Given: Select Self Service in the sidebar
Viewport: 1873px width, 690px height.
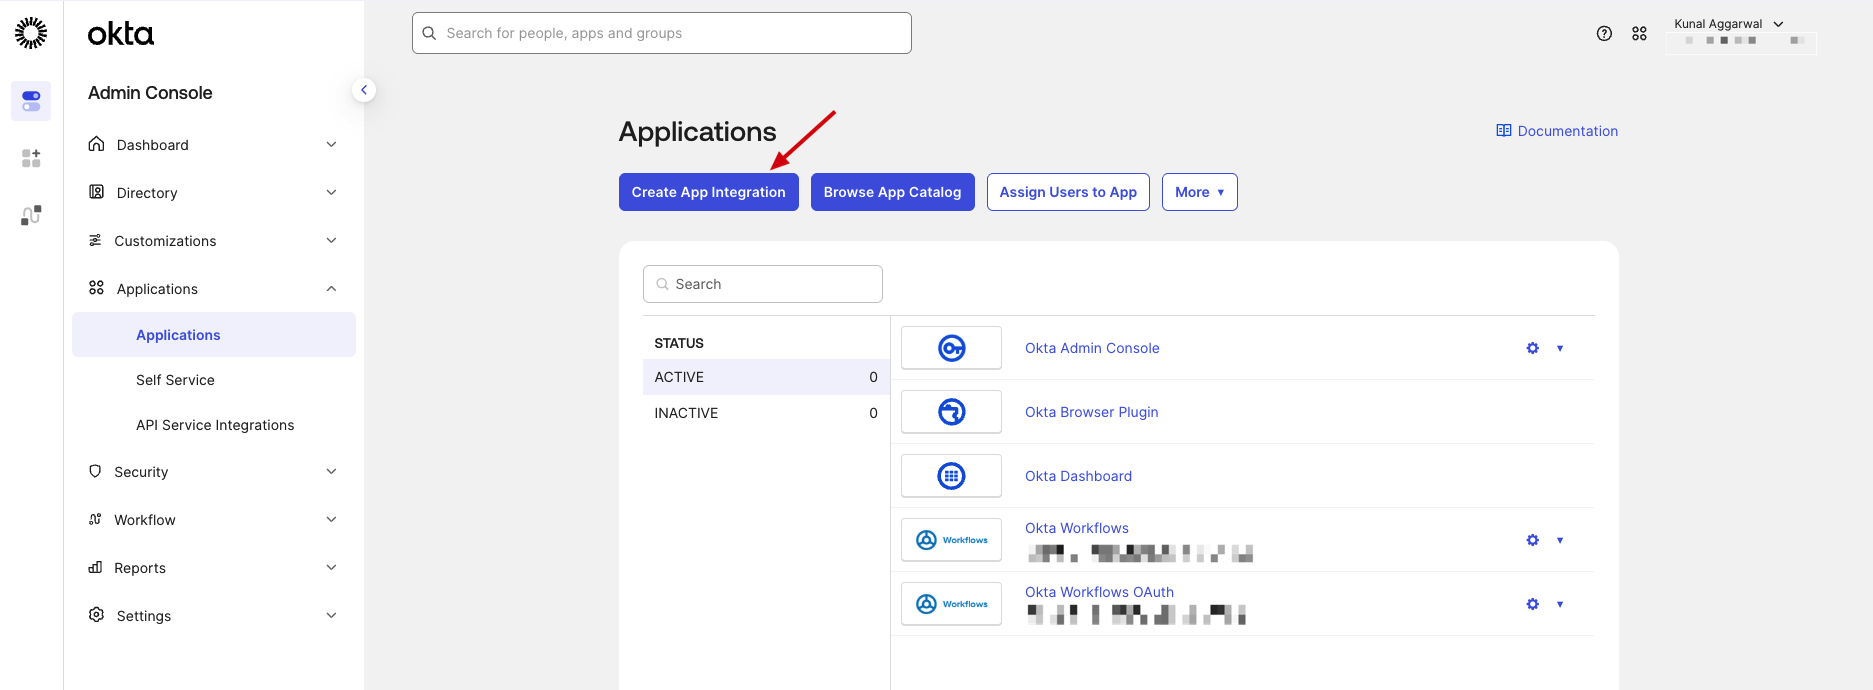Looking at the screenshot, I should tap(175, 380).
